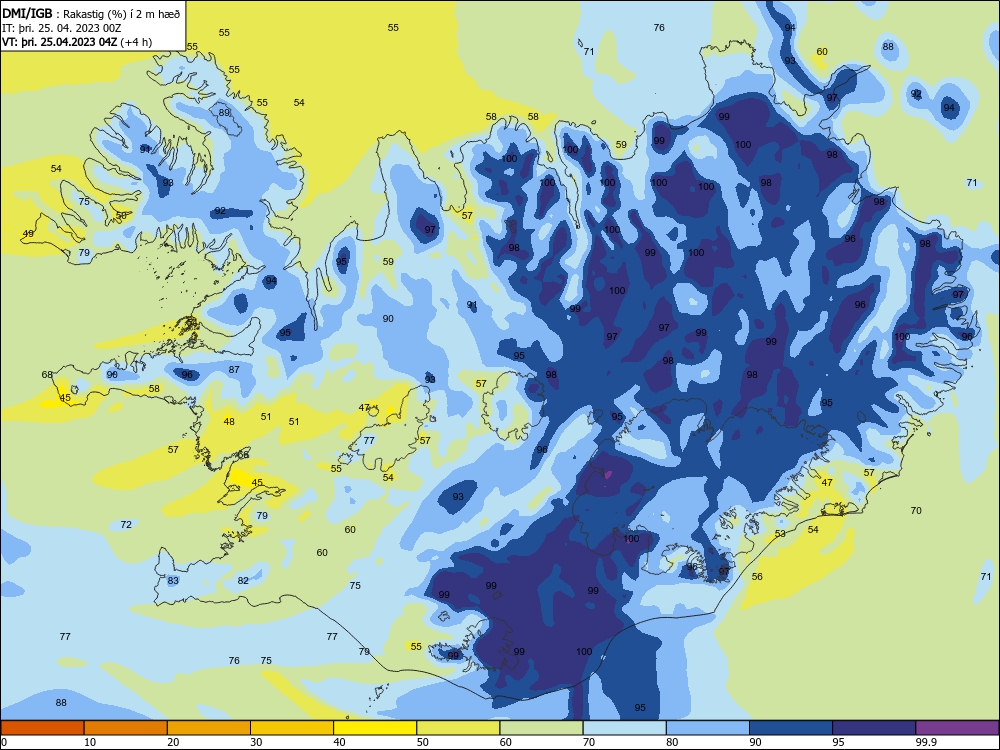Click the 80–90 blue legend swatch
The width and height of the screenshot is (1000, 750).
coord(708,728)
